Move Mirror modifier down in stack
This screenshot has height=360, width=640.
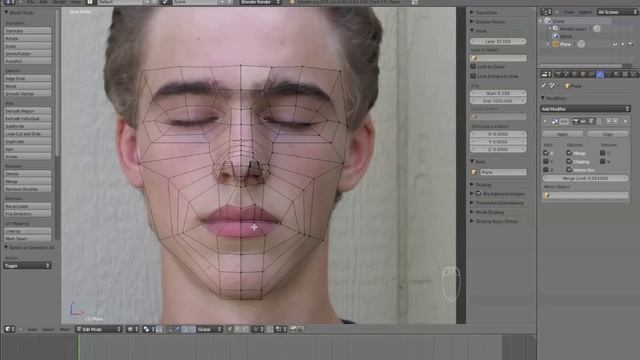coord(615,121)
